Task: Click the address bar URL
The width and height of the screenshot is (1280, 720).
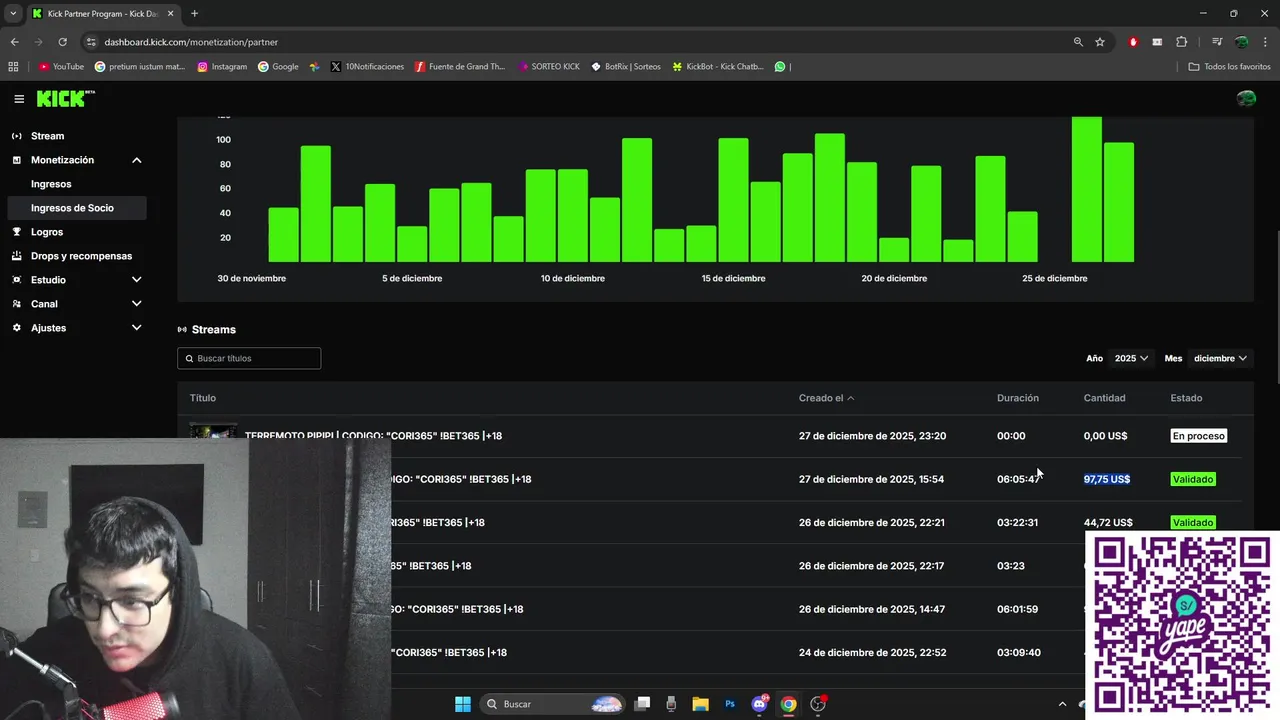Action: tap(191, 42)
